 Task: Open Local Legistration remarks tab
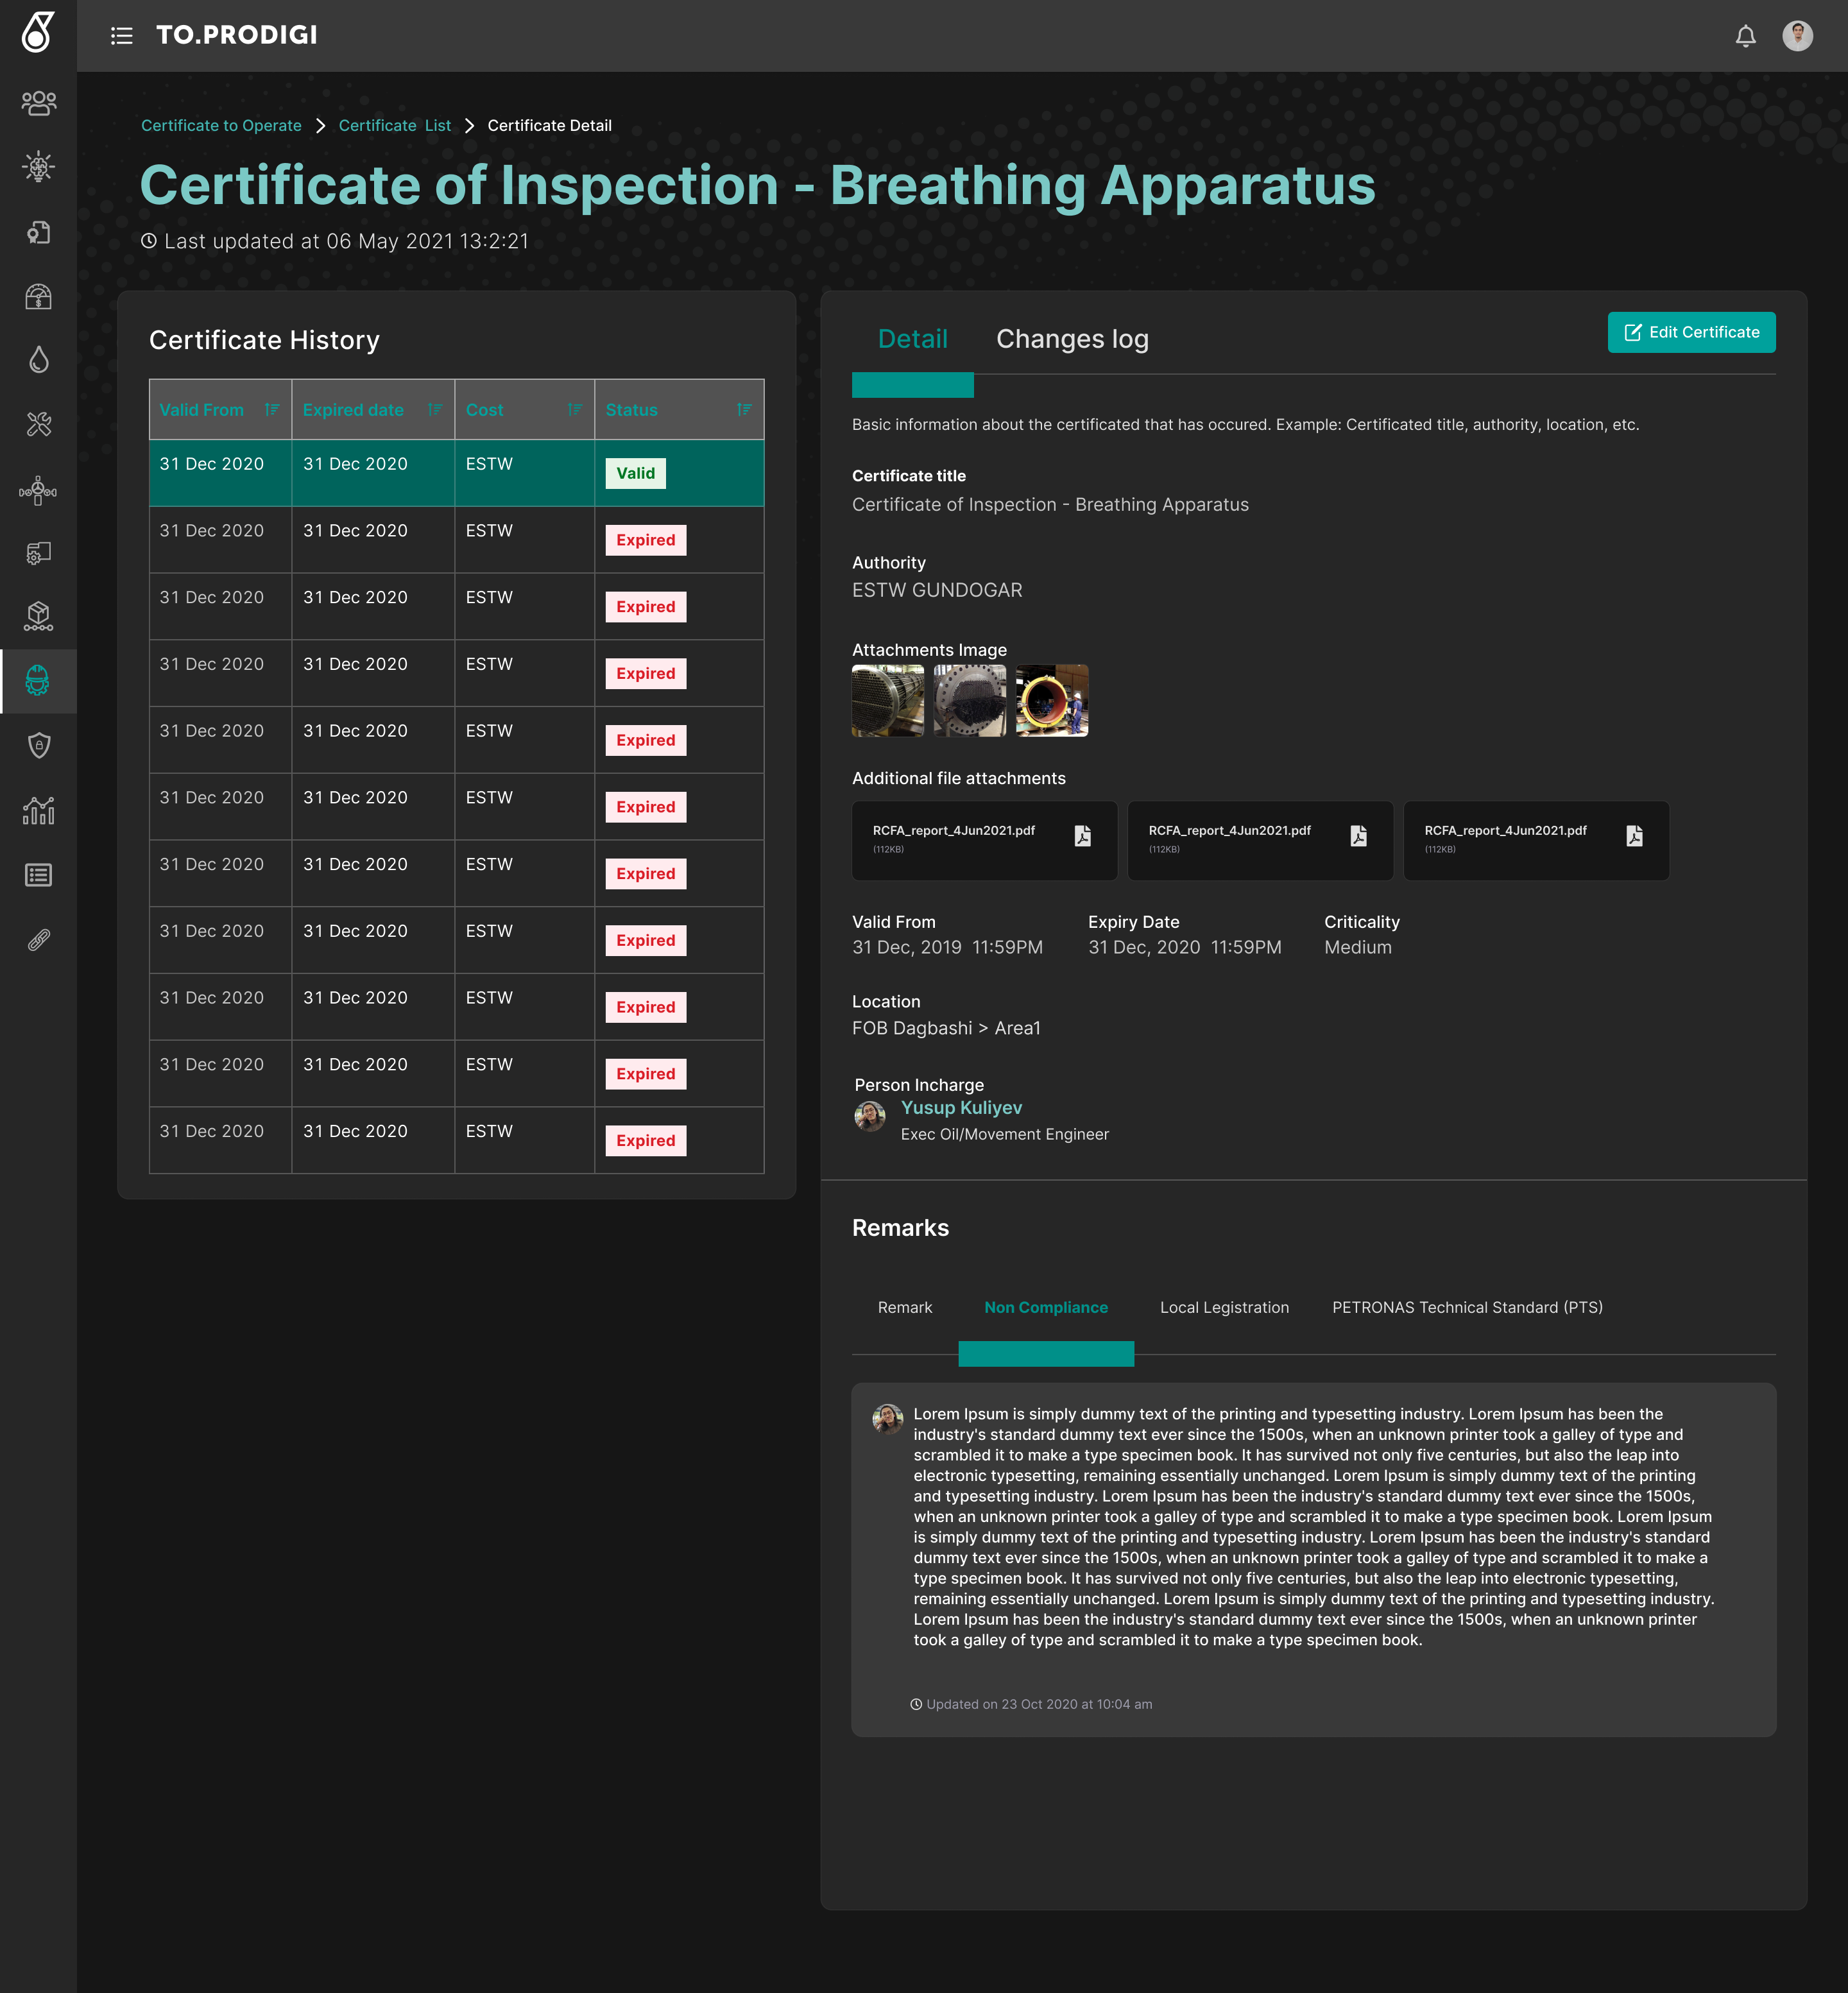(x=1224, y=1307)
